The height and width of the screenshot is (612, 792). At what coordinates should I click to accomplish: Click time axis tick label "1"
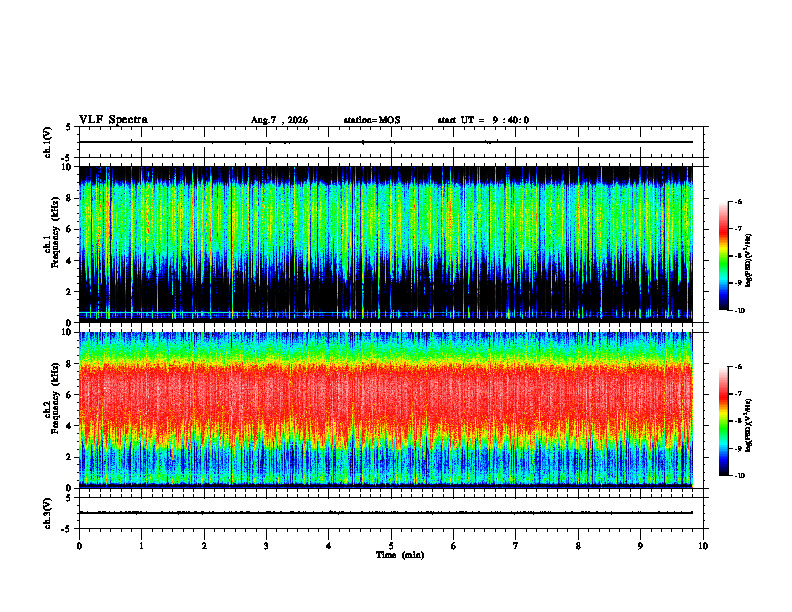pyautogui.click(x=141, y=546)
